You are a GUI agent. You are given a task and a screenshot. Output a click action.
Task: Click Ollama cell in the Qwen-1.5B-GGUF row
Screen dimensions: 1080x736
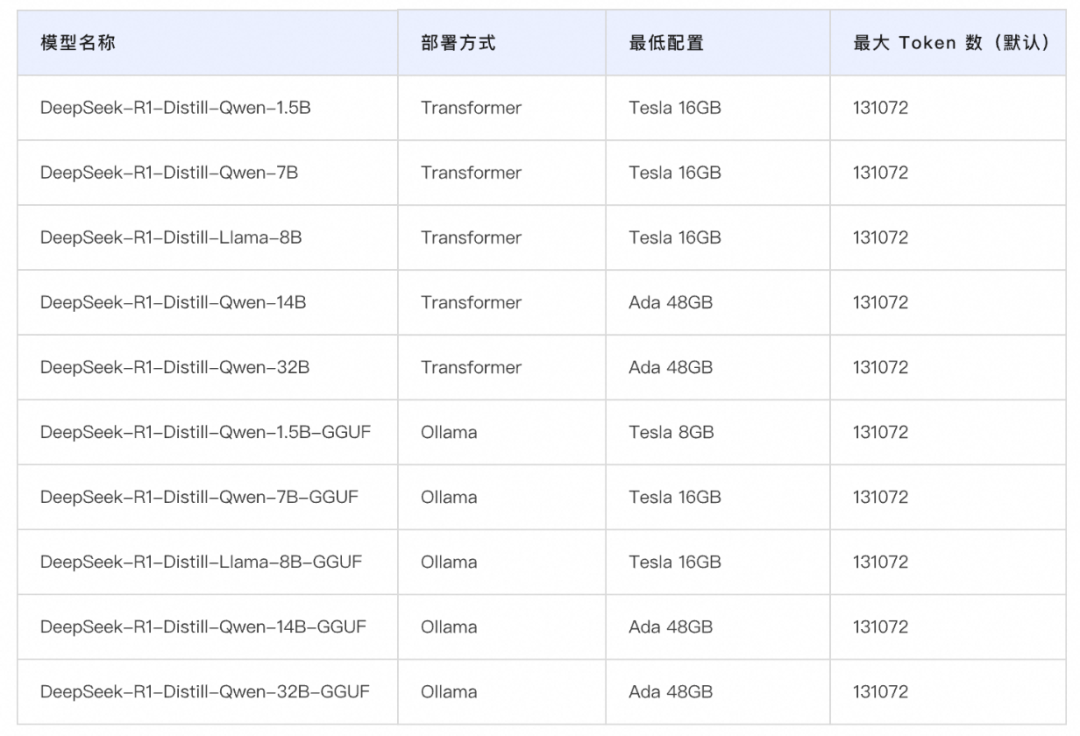pyautogui.click(x=449, y=433)
